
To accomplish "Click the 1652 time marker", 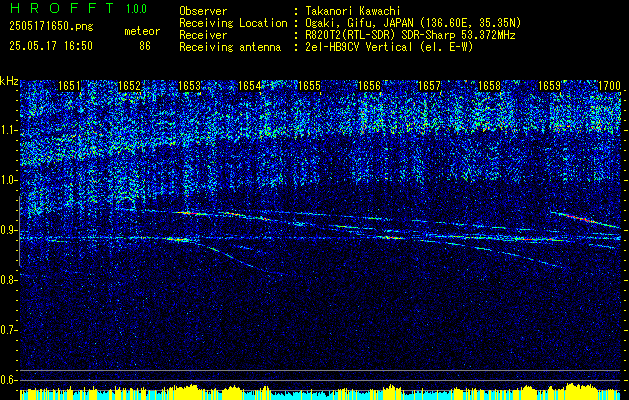I will (129, 86).
